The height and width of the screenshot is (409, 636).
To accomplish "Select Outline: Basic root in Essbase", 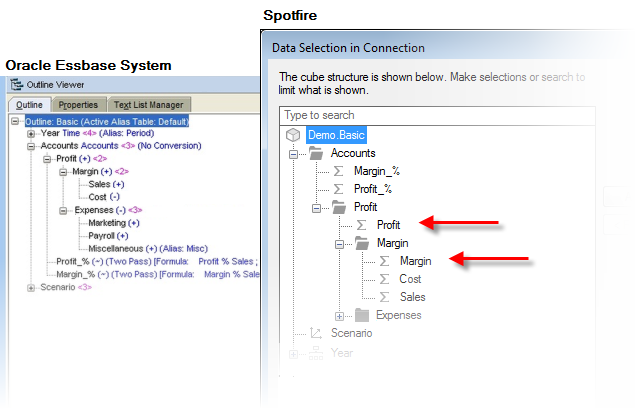I will pyautogui.click(x=107, y=121).
